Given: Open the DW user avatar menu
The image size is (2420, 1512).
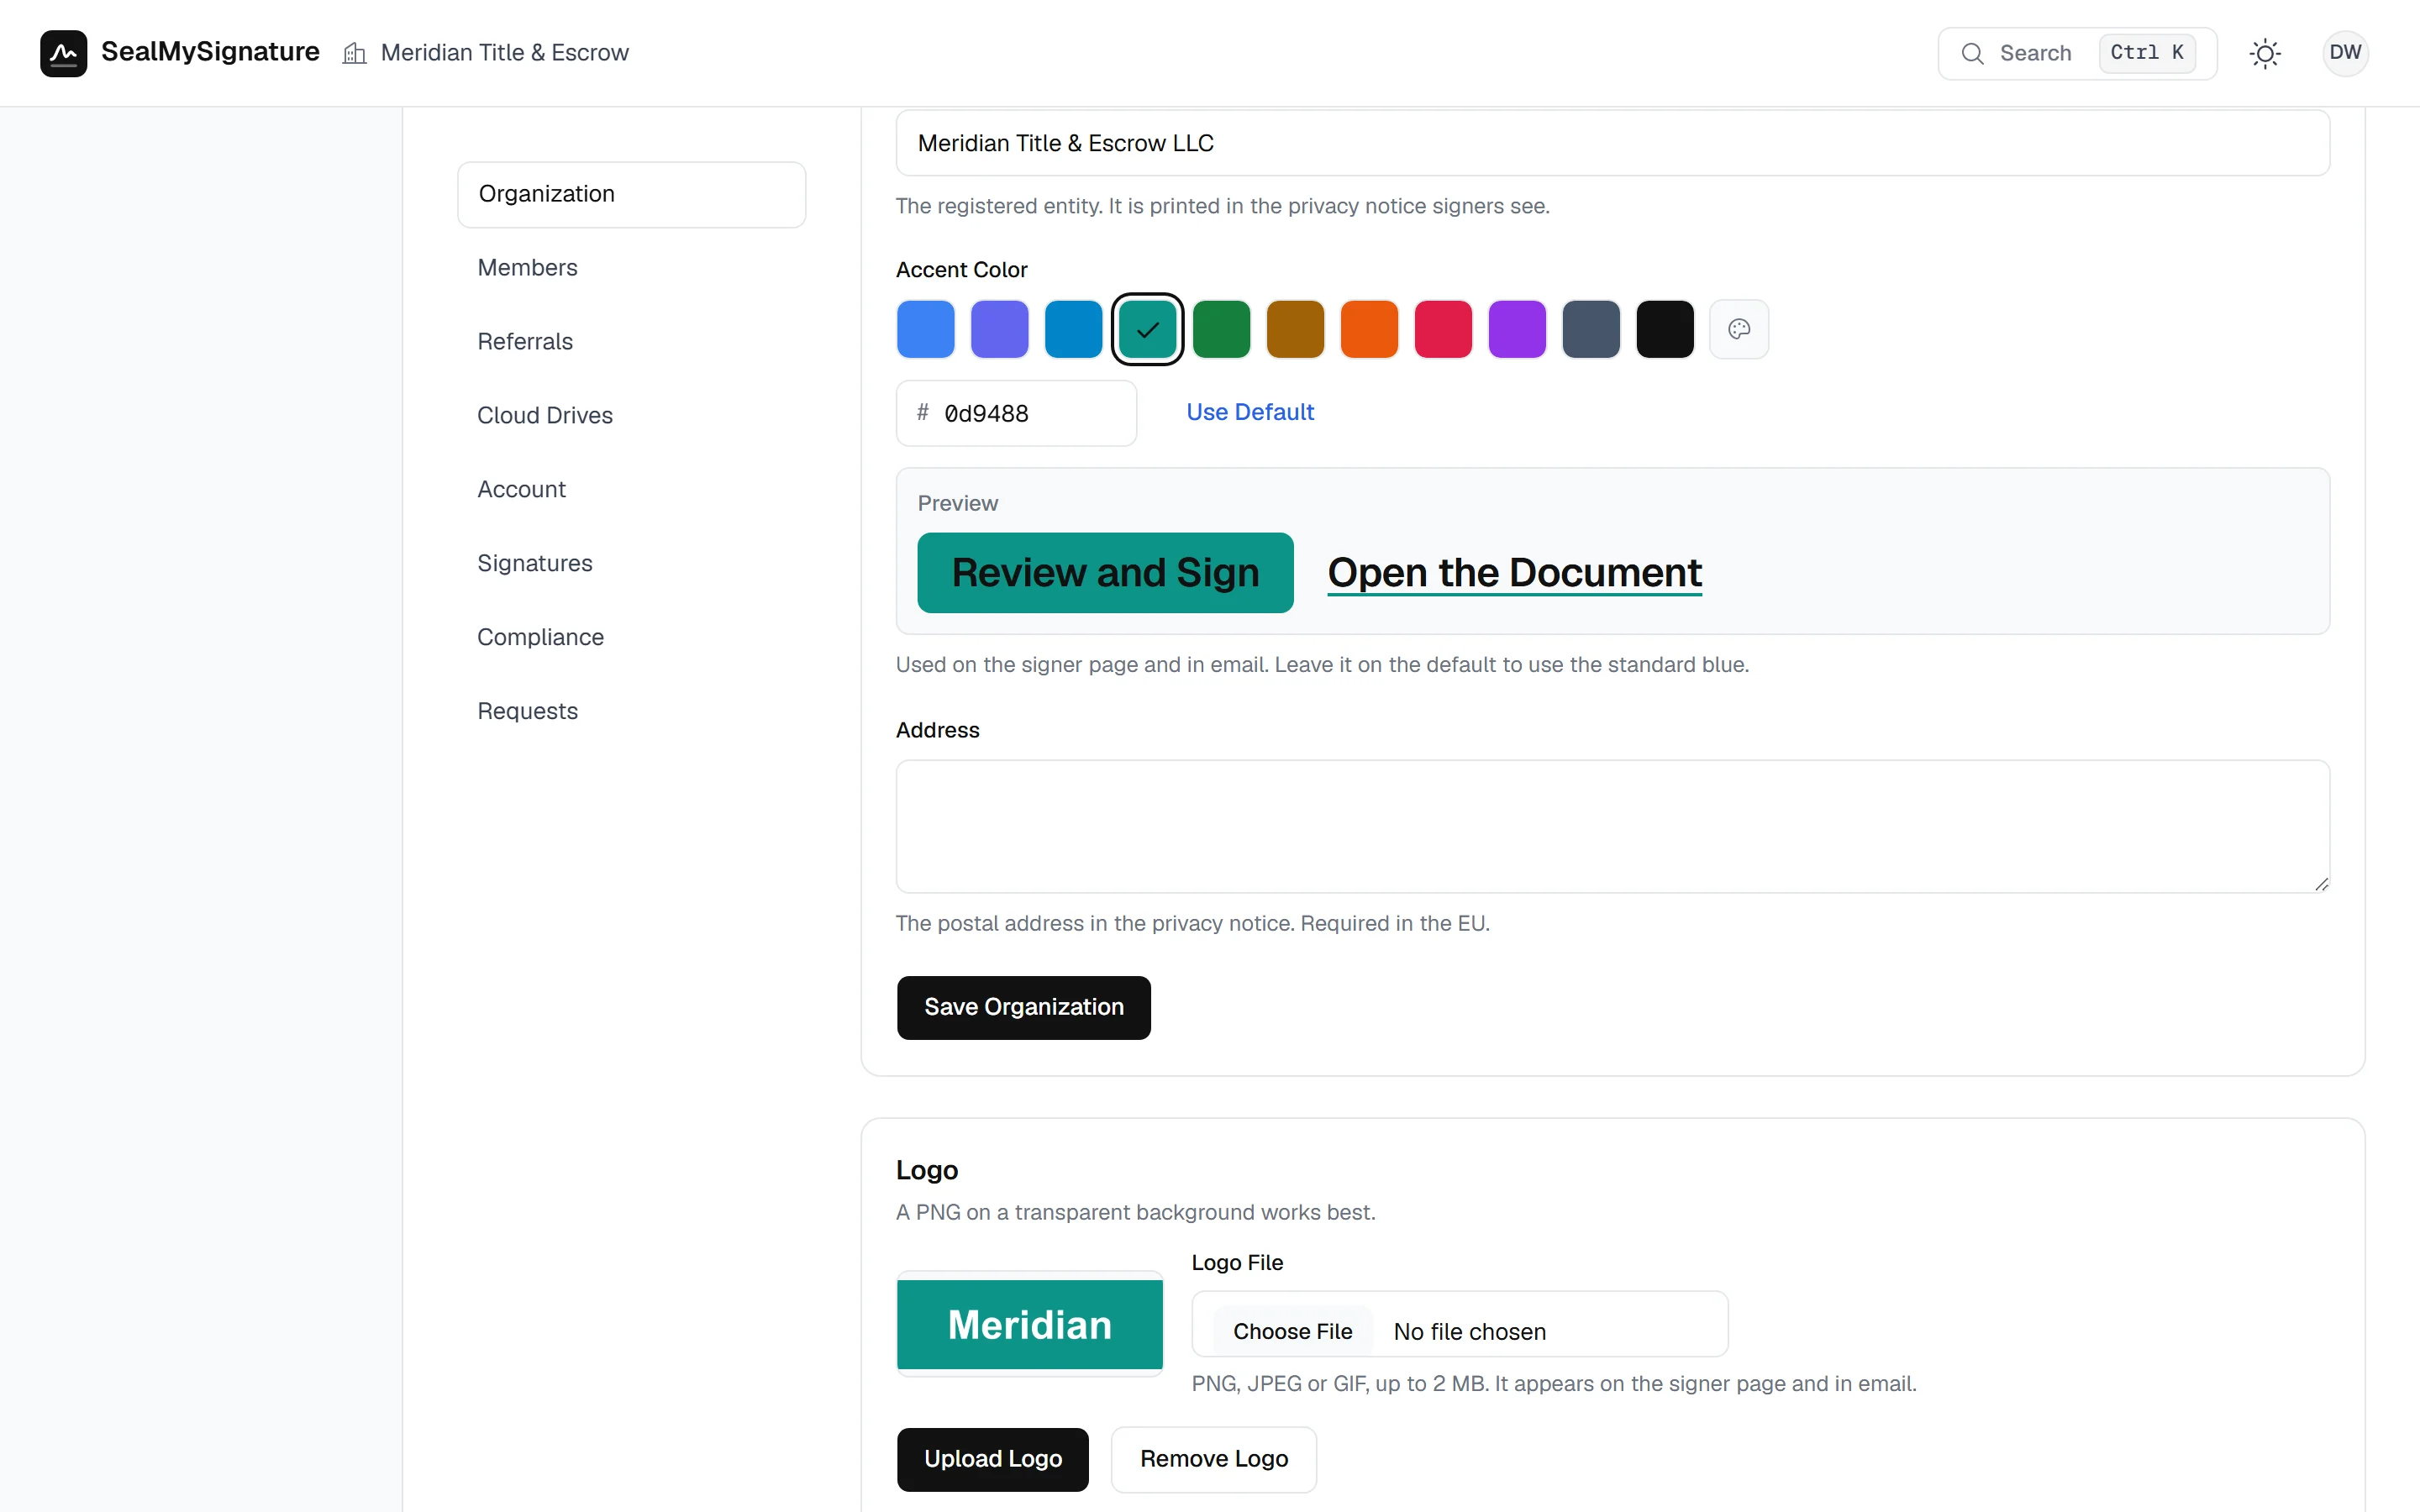Looking at the screenshot, I should tap(2345, 53).
